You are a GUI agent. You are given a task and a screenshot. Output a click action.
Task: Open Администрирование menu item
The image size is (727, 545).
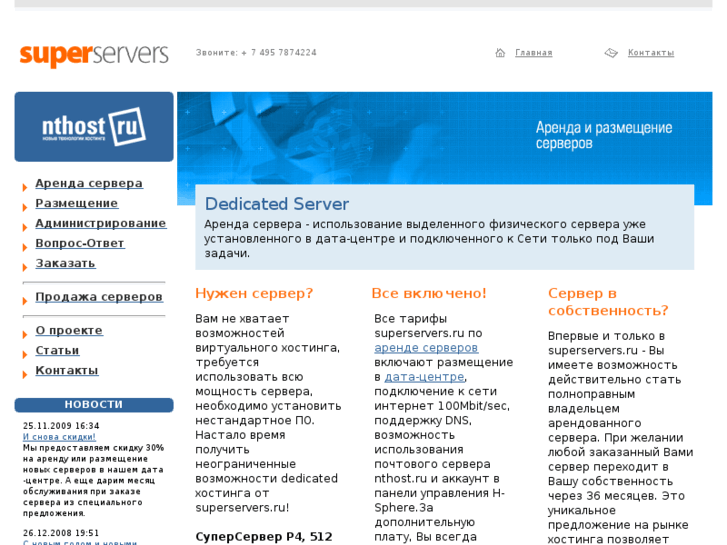101,223
